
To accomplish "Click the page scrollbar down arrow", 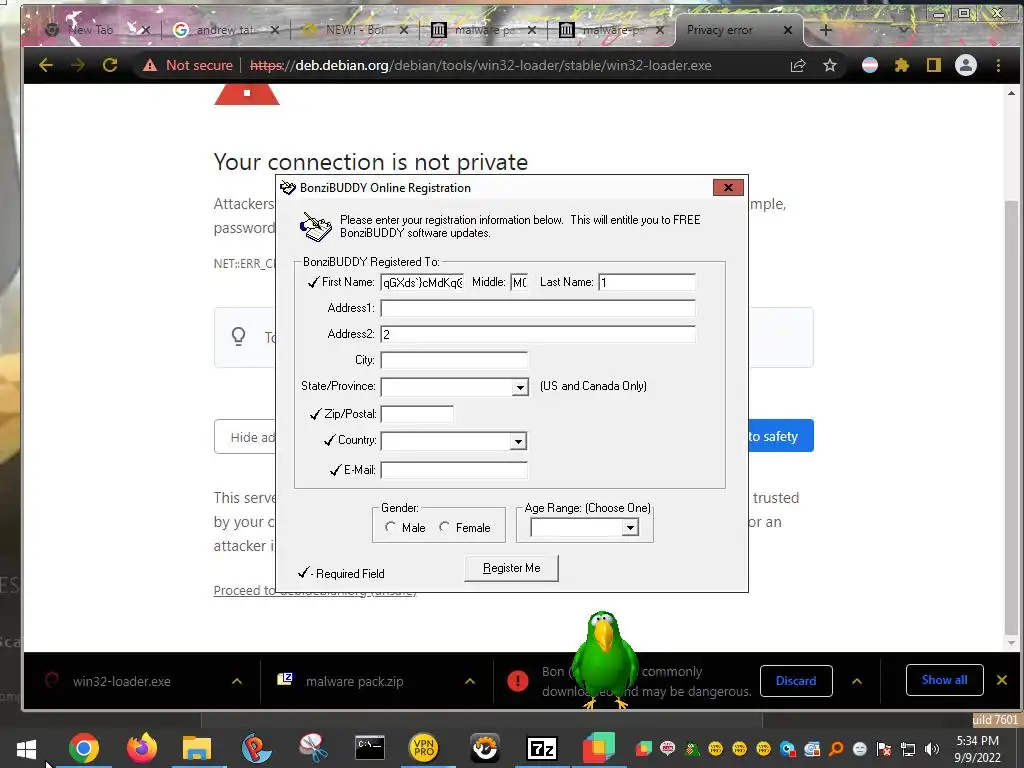I will pyautogui.click(x=1011, y=643).
